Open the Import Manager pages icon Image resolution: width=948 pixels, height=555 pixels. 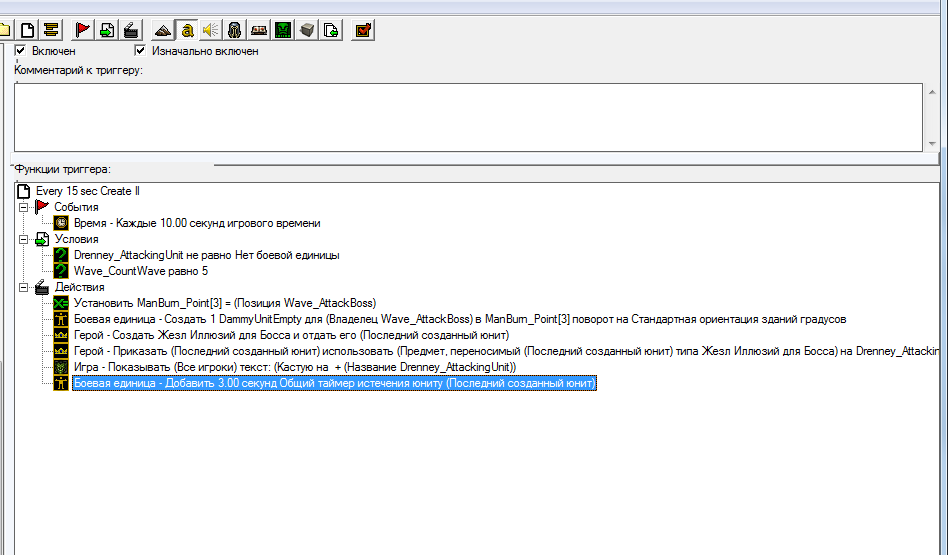[331, 30]
